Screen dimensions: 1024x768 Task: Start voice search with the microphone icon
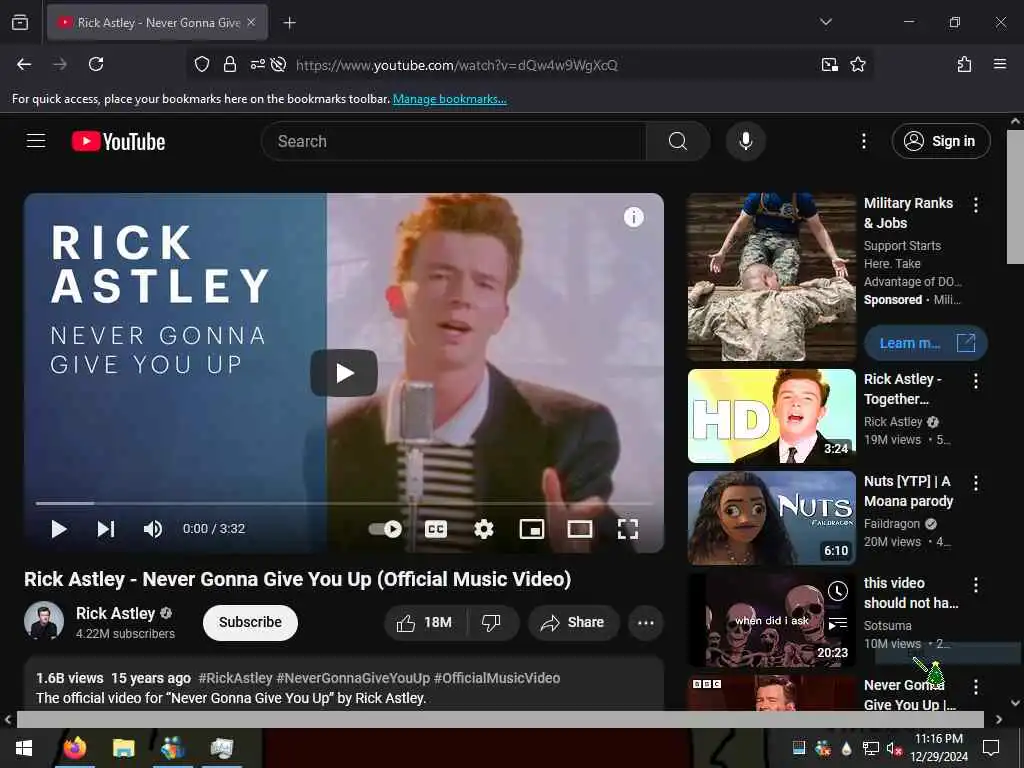pos(745,141)
